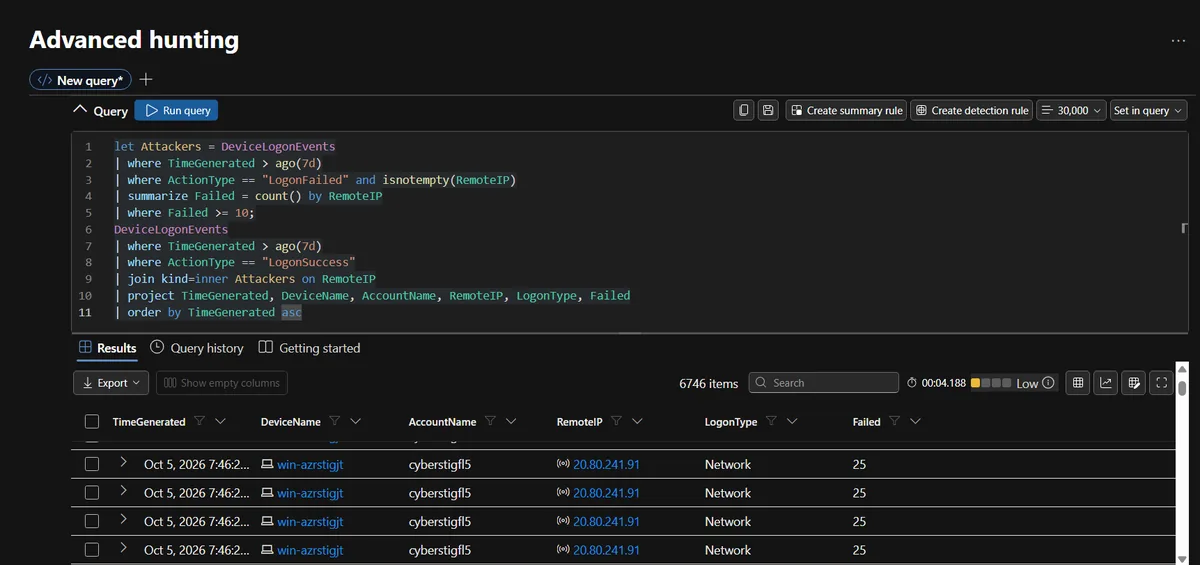The height and width of the screenshot is (565, 1200).
Task: Click the filter icon on Failed column
Action: 894,422
